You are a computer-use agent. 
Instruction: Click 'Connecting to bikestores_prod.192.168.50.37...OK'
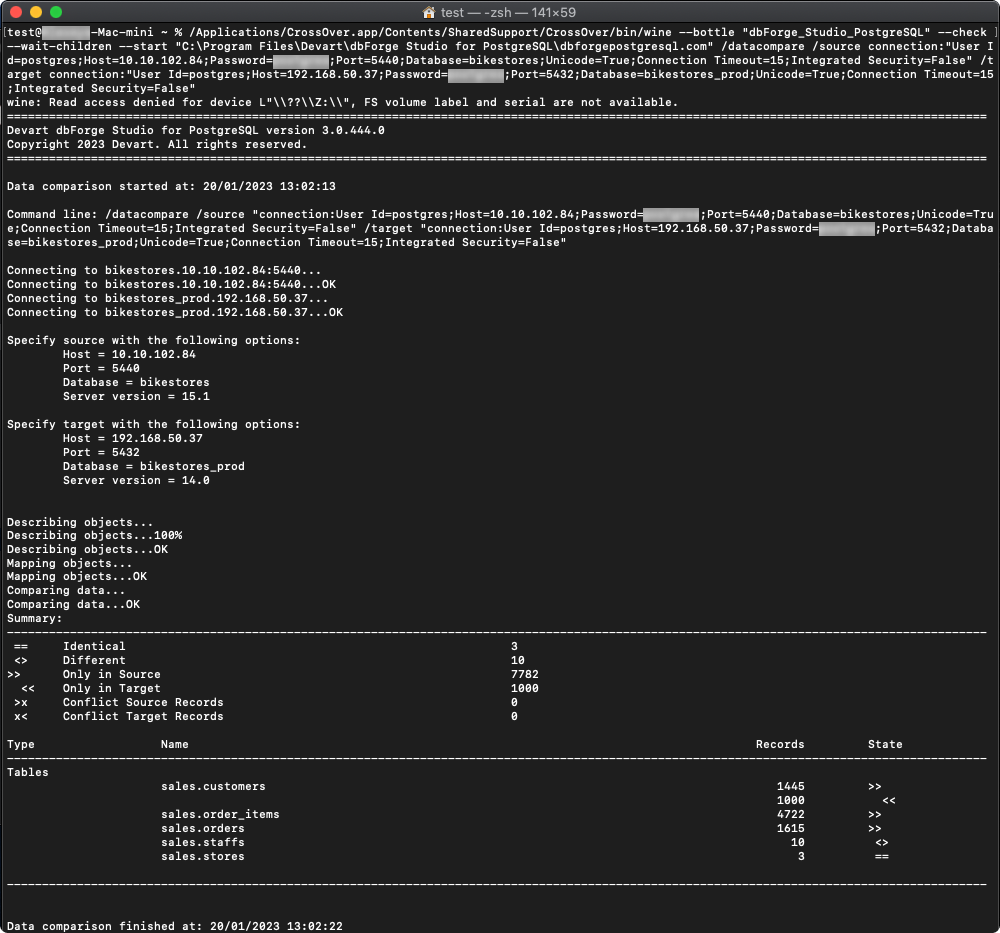pyautogui.click(x=175, y=312)
